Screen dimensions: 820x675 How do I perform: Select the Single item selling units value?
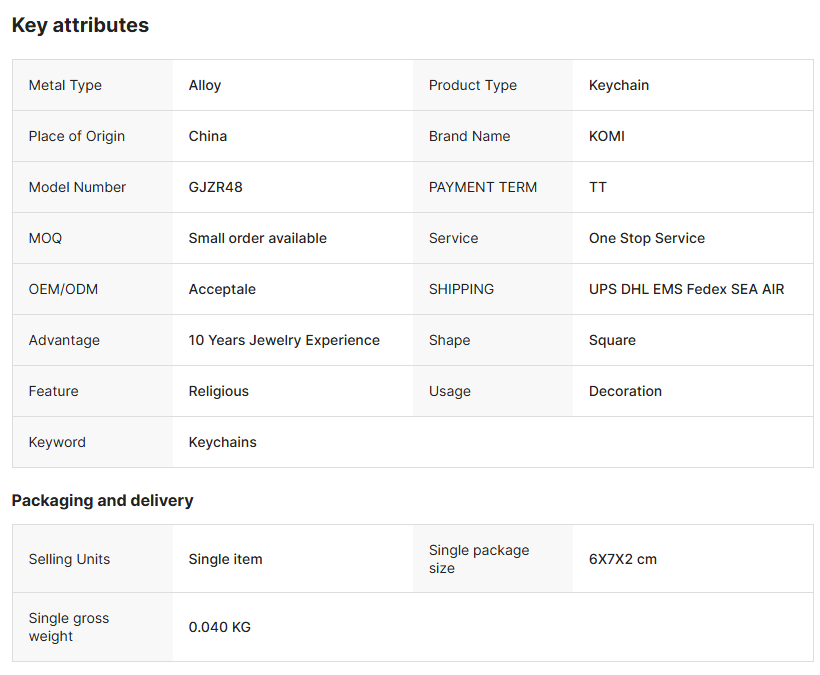(226, 559)
